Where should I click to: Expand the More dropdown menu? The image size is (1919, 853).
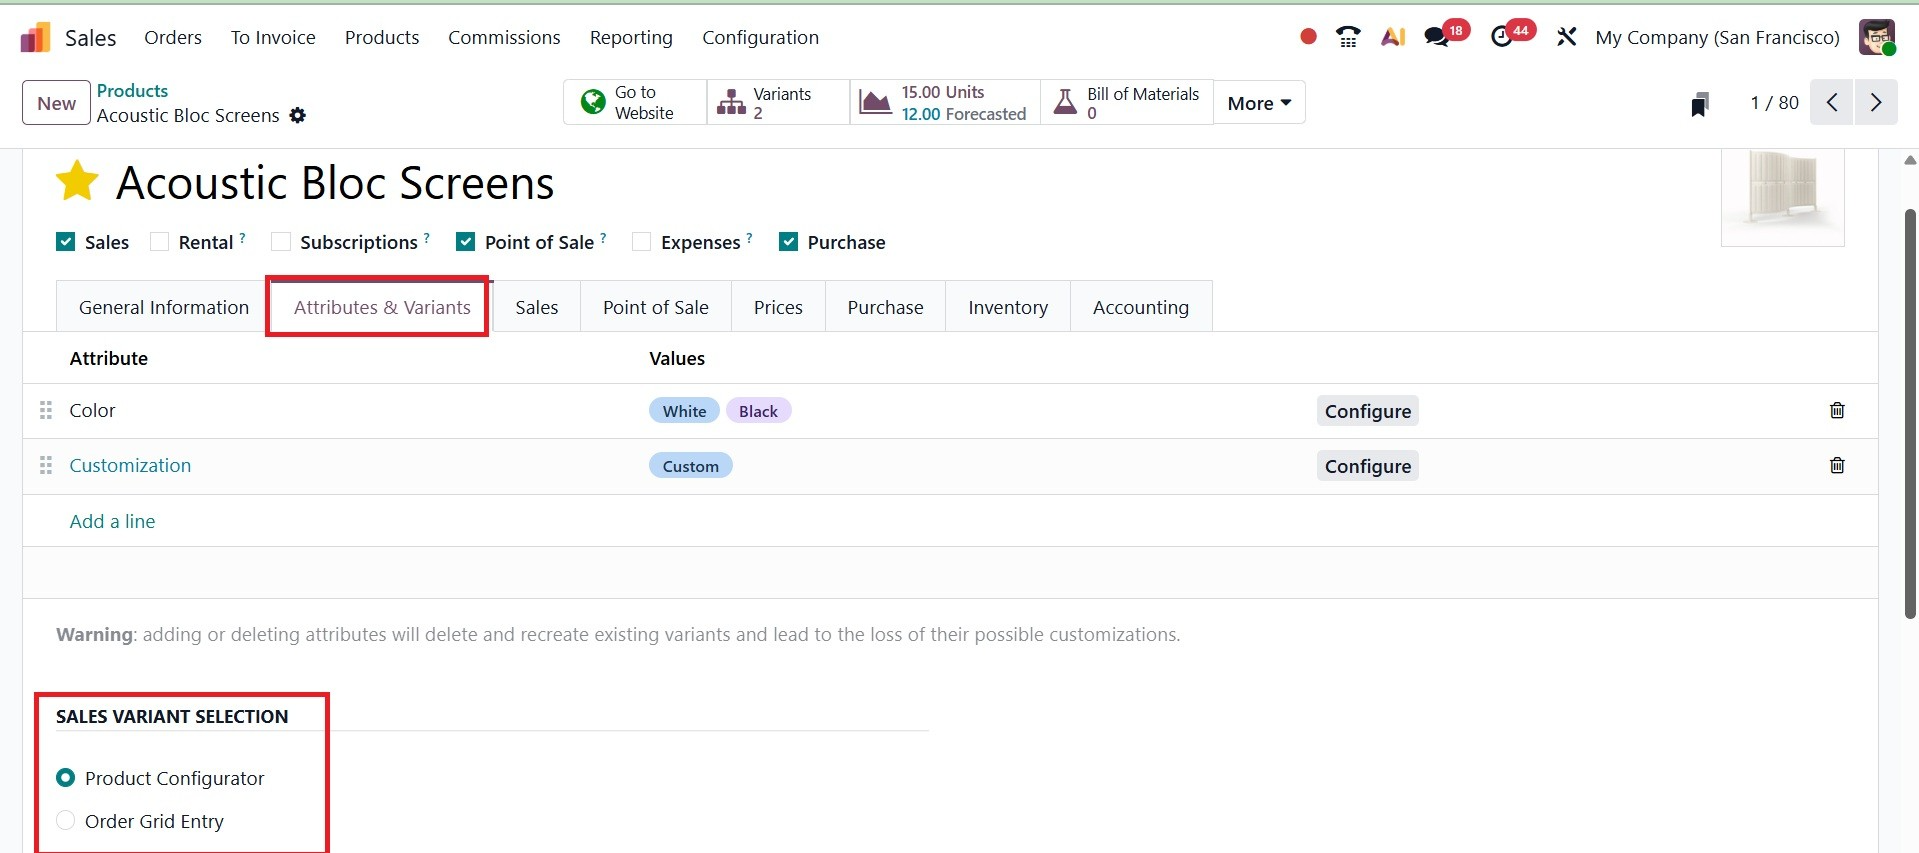click(x=1258, y=103)
